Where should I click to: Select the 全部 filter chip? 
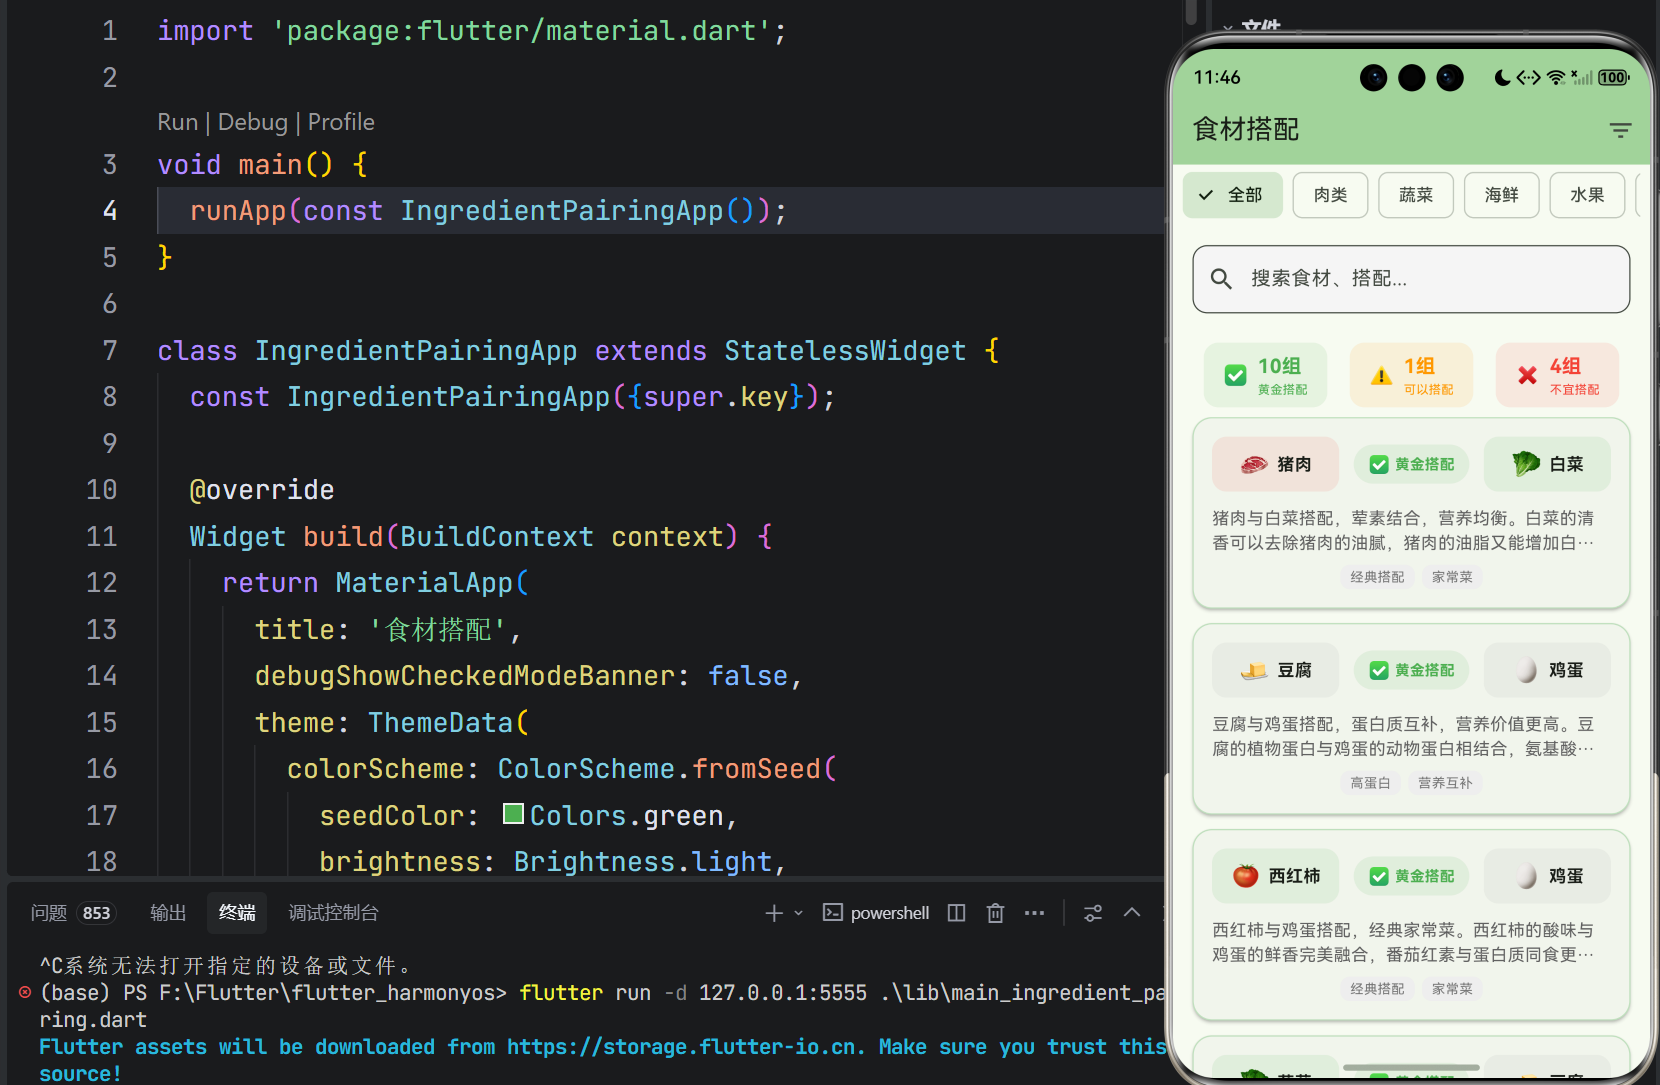click(1232, 195)
